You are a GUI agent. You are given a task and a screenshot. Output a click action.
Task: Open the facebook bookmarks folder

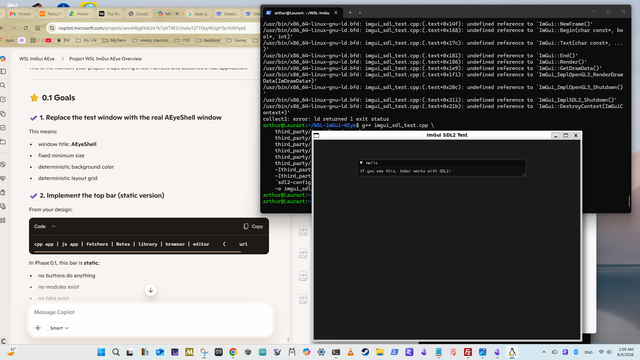click(208, 40)
